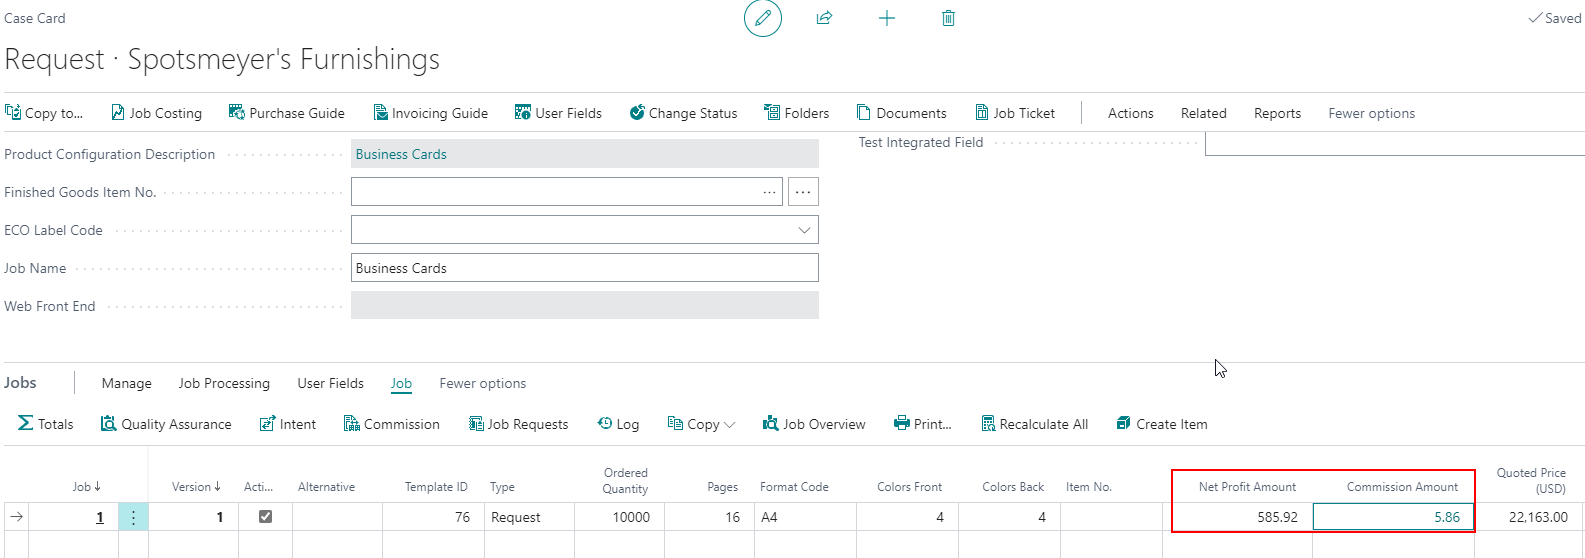
Task: Click Fewer options in top action bar
Action: (x=1372, y=113)
